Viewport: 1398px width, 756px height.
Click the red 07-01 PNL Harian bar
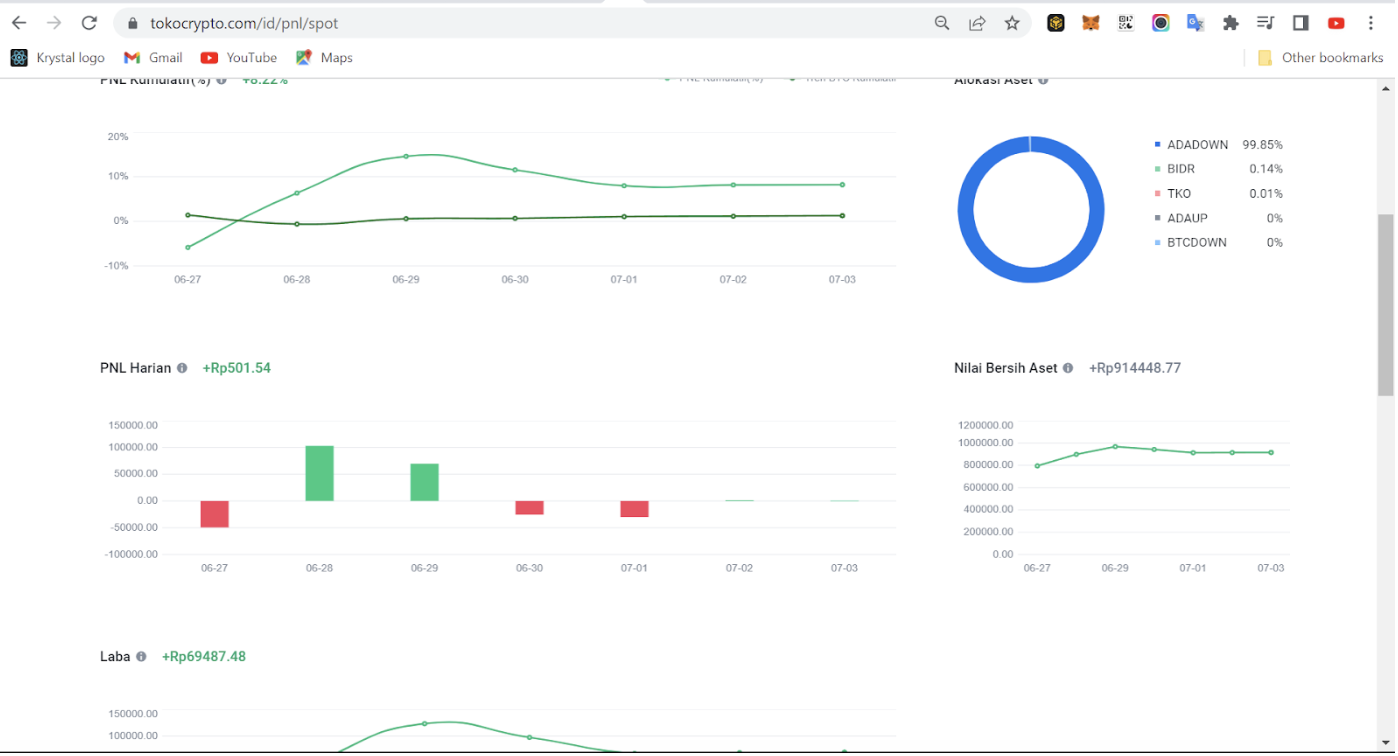click(x=634, y=509)
